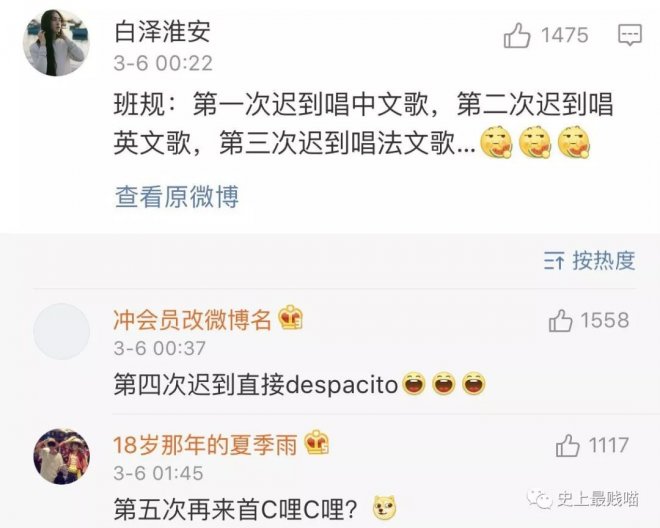660x528 pixels.
Task: Tap the 第五次再来首C哩C哩 comment text
Action: (x=236, y=509)
